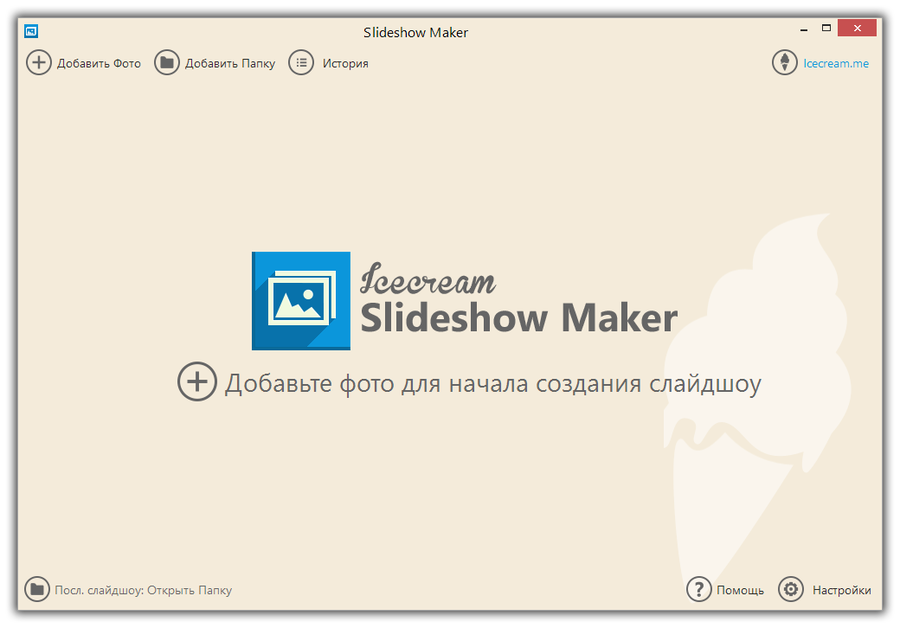Click the folder icon next to Посл. слайдшоу
The height and width of the screenshot is (628, 900).
pyautogui.click(x=36, y=590)
